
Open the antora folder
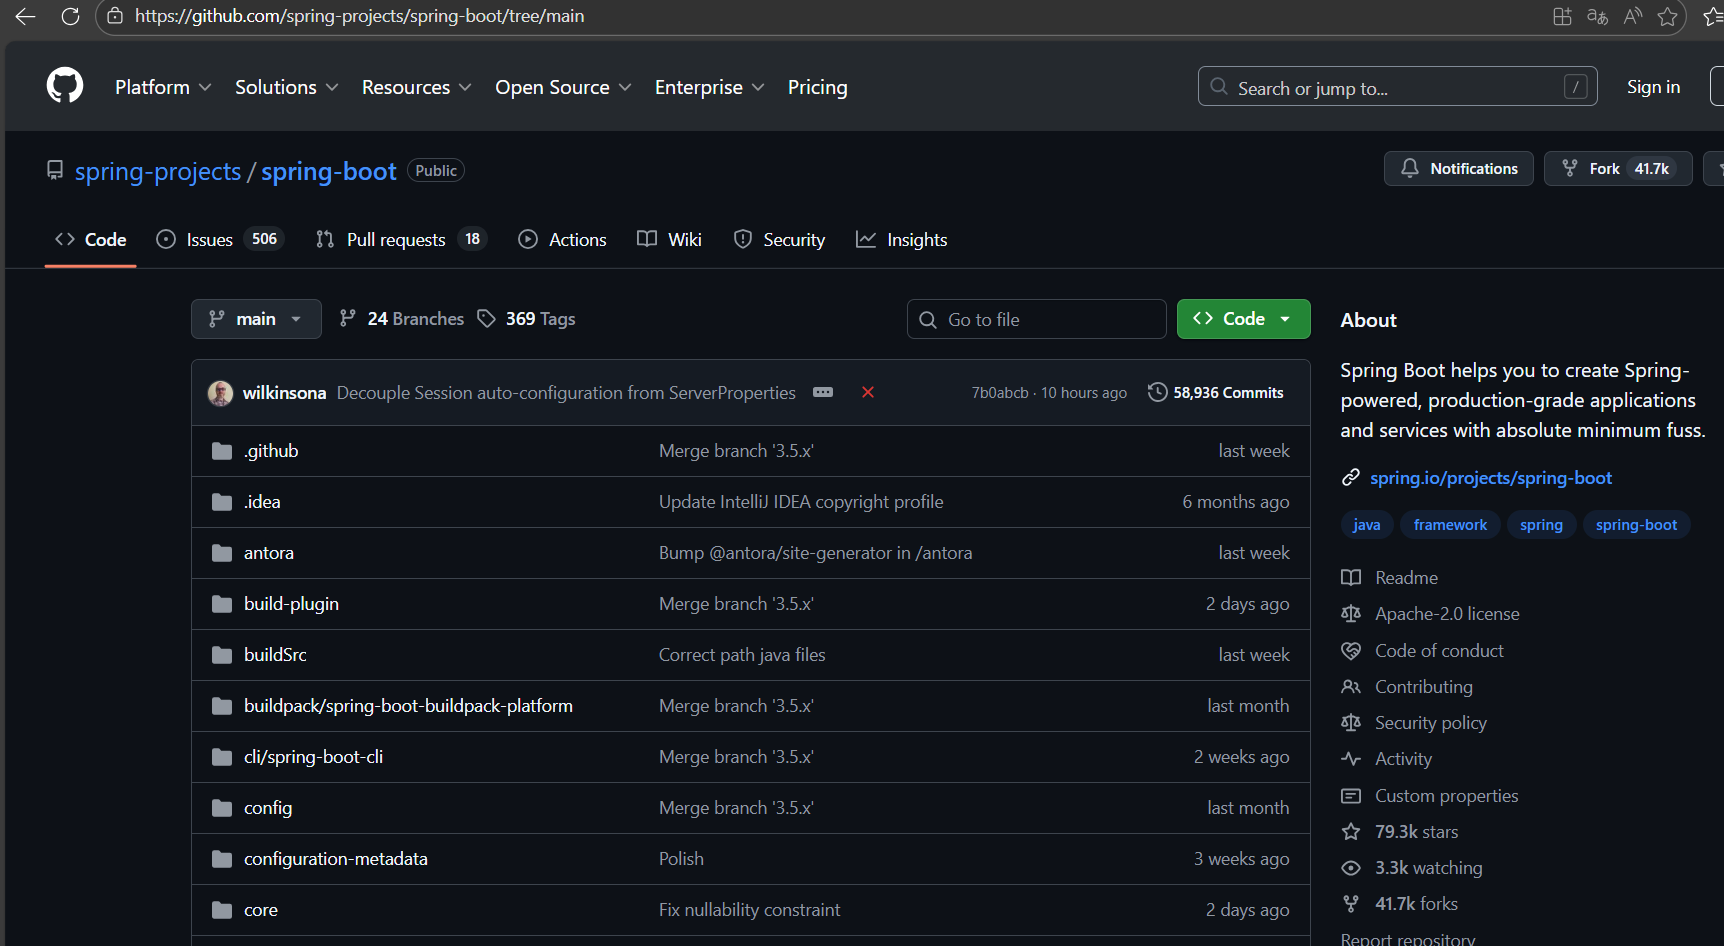(269, 553)
